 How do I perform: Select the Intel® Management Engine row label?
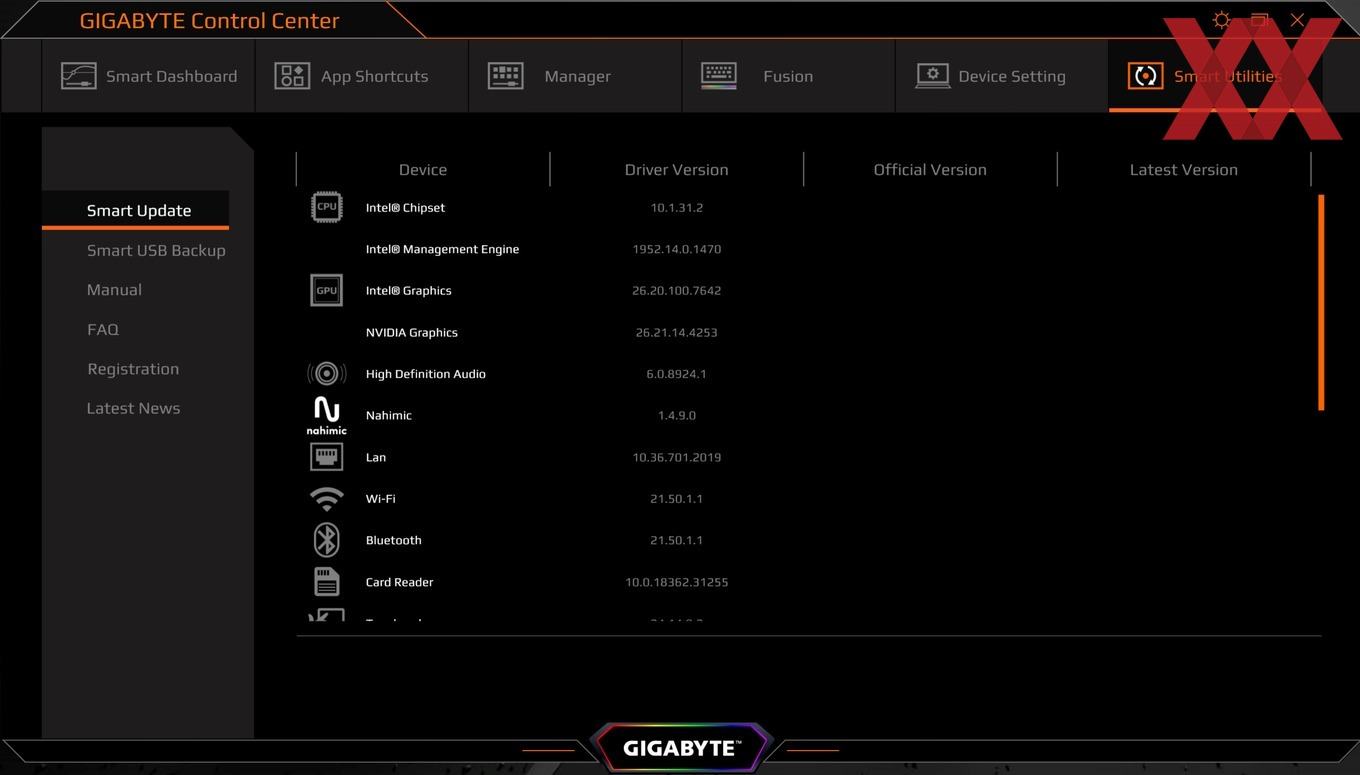click(x=442, y=249)
